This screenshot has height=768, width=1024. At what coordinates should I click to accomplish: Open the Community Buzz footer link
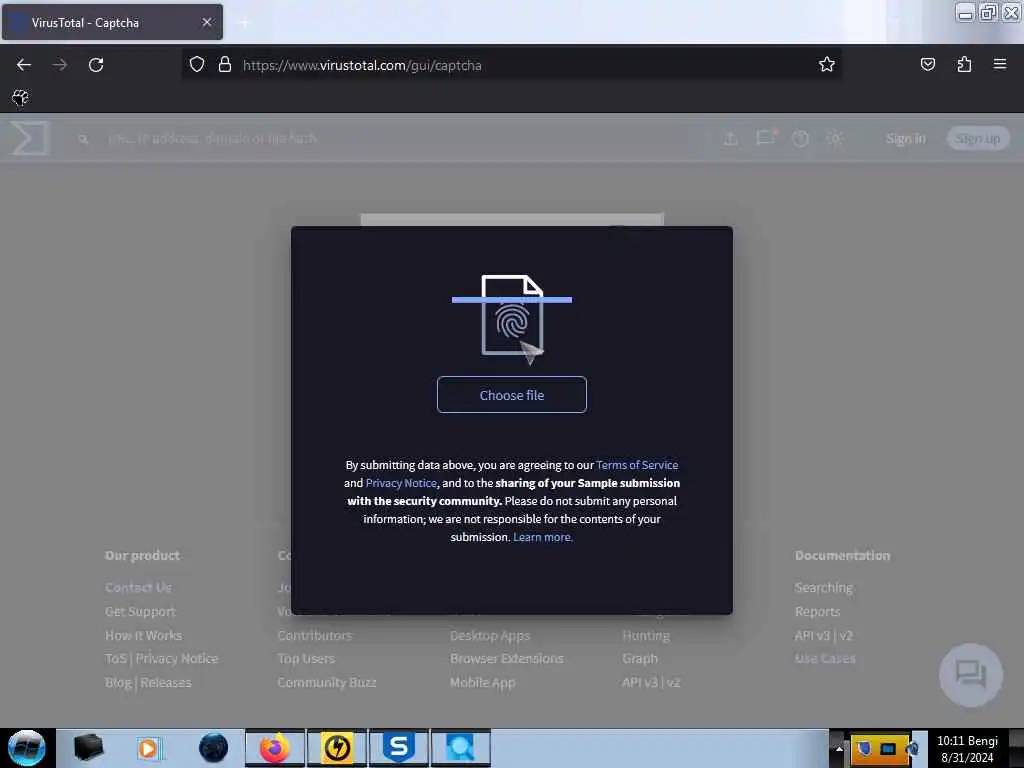[327, 682]
